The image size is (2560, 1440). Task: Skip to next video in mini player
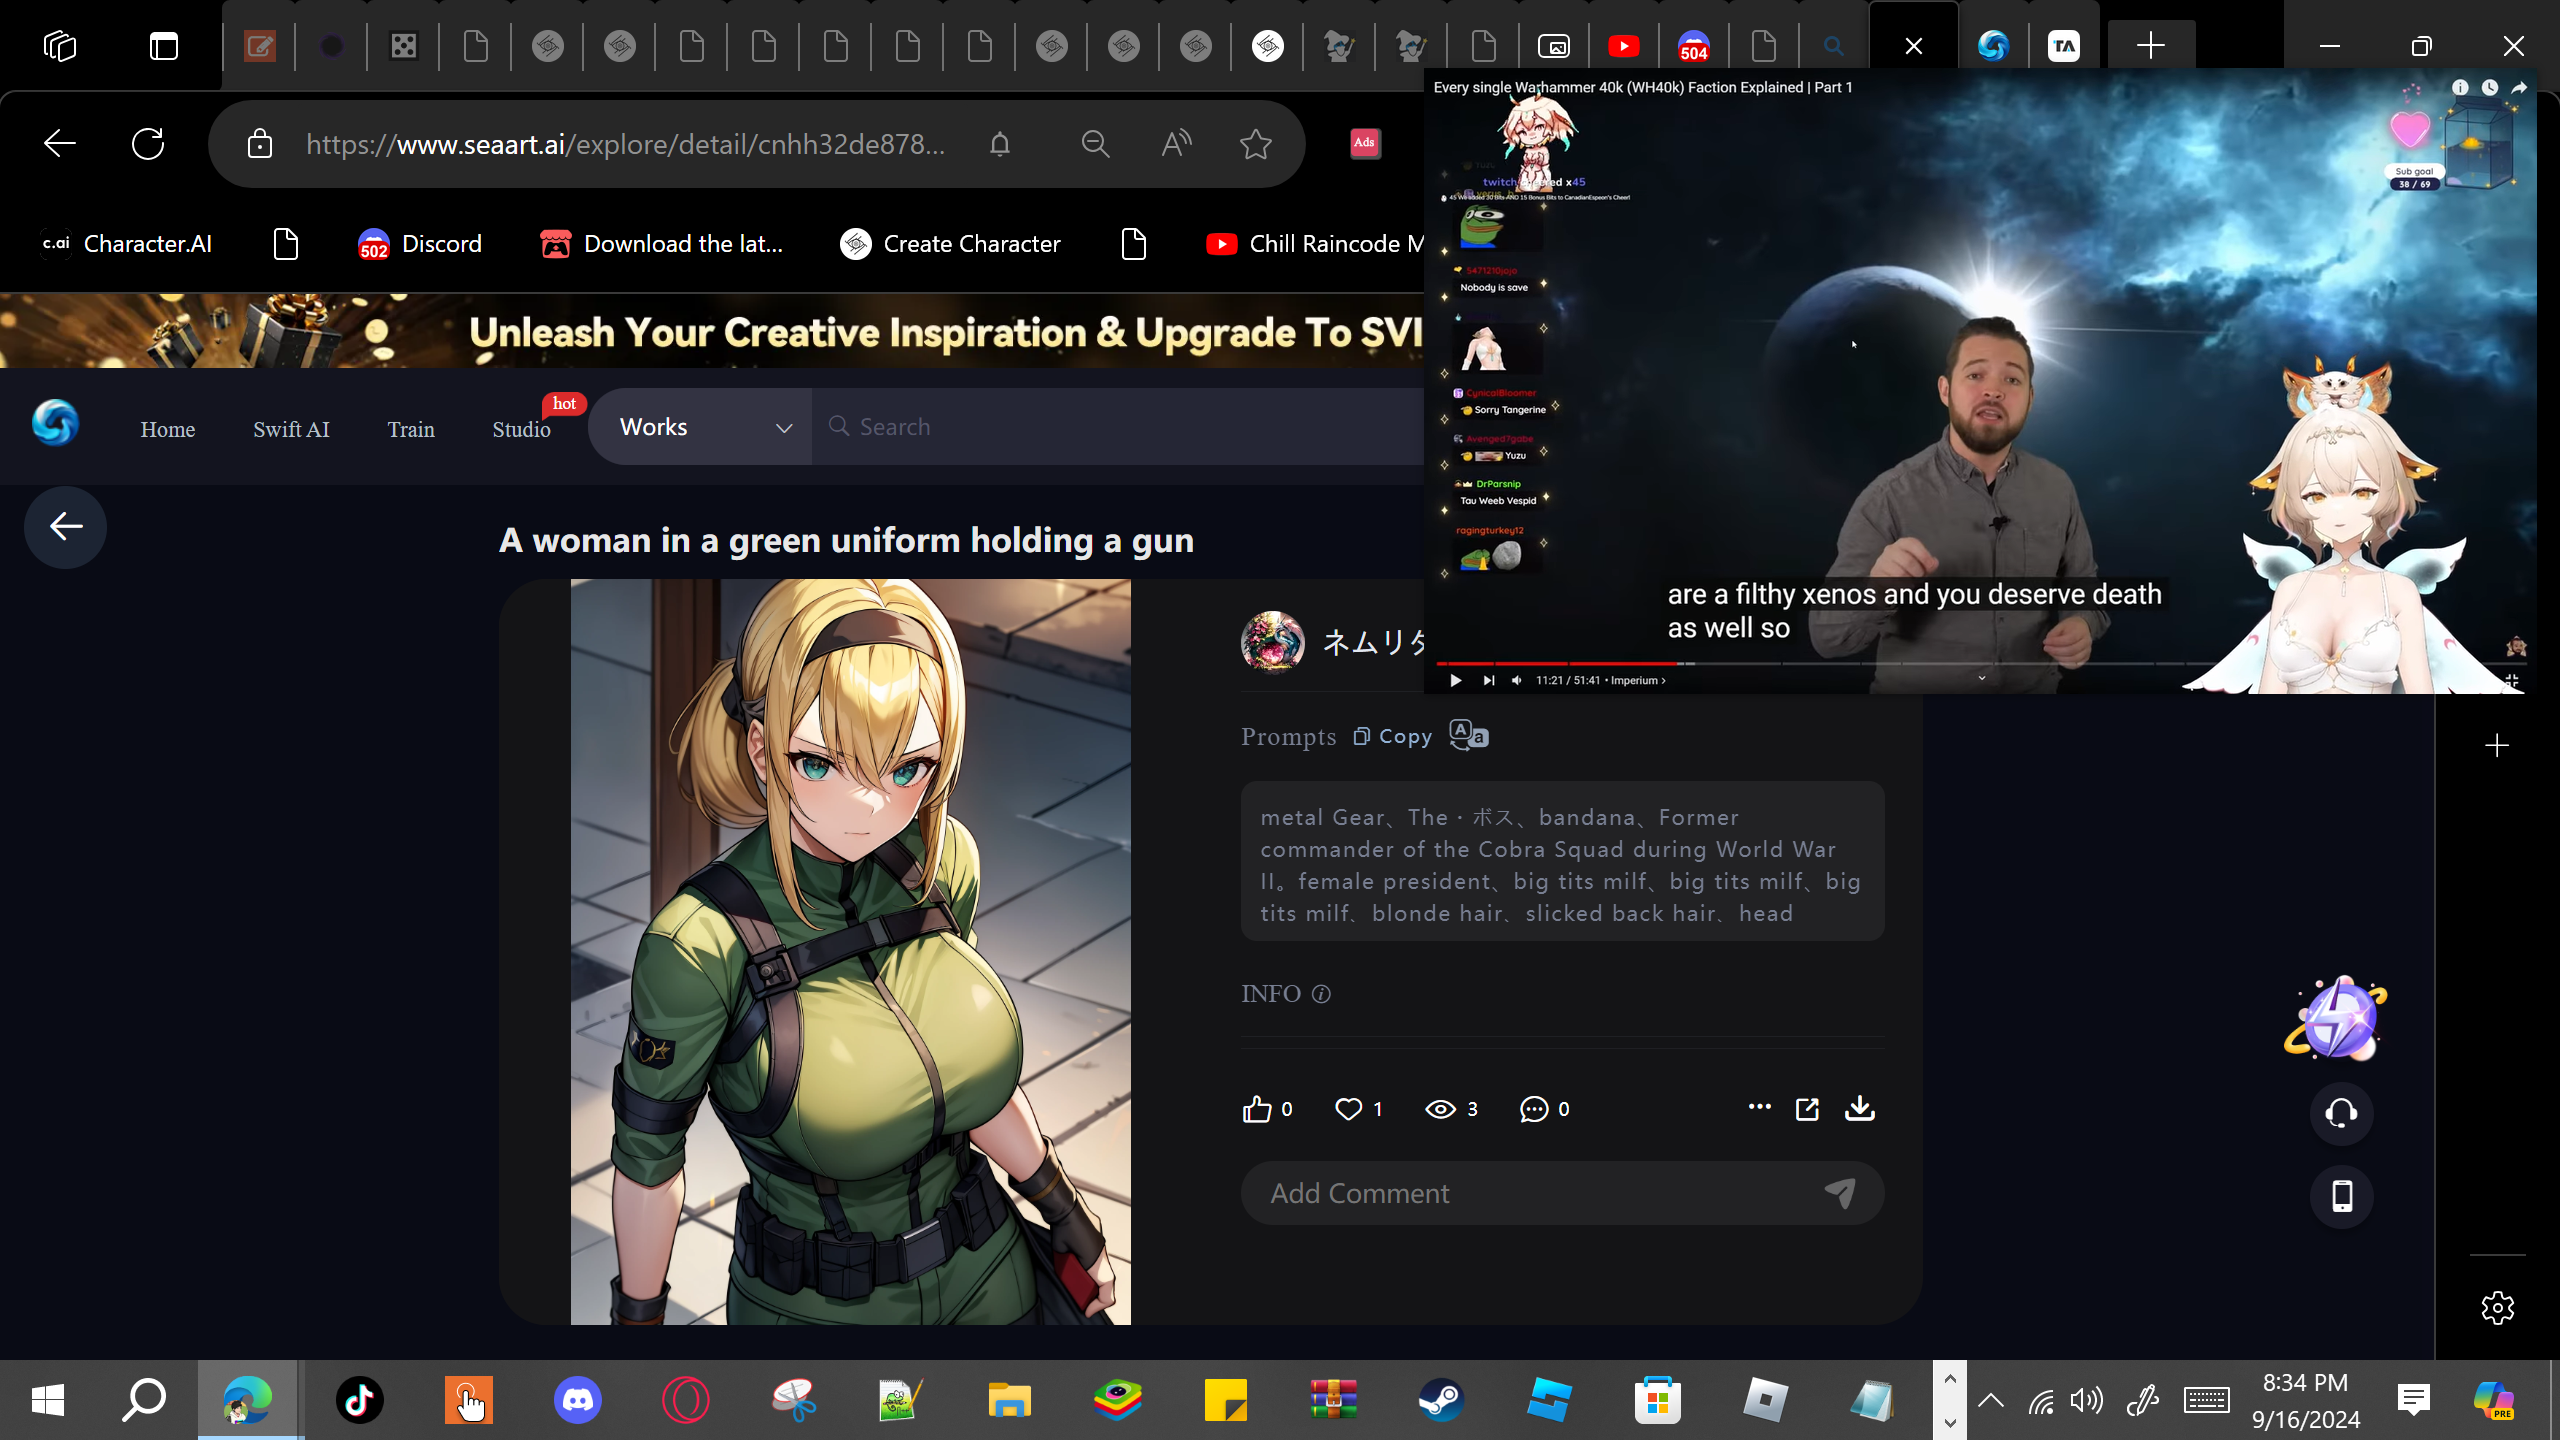pyautogui.click(x=1489, y=680)
